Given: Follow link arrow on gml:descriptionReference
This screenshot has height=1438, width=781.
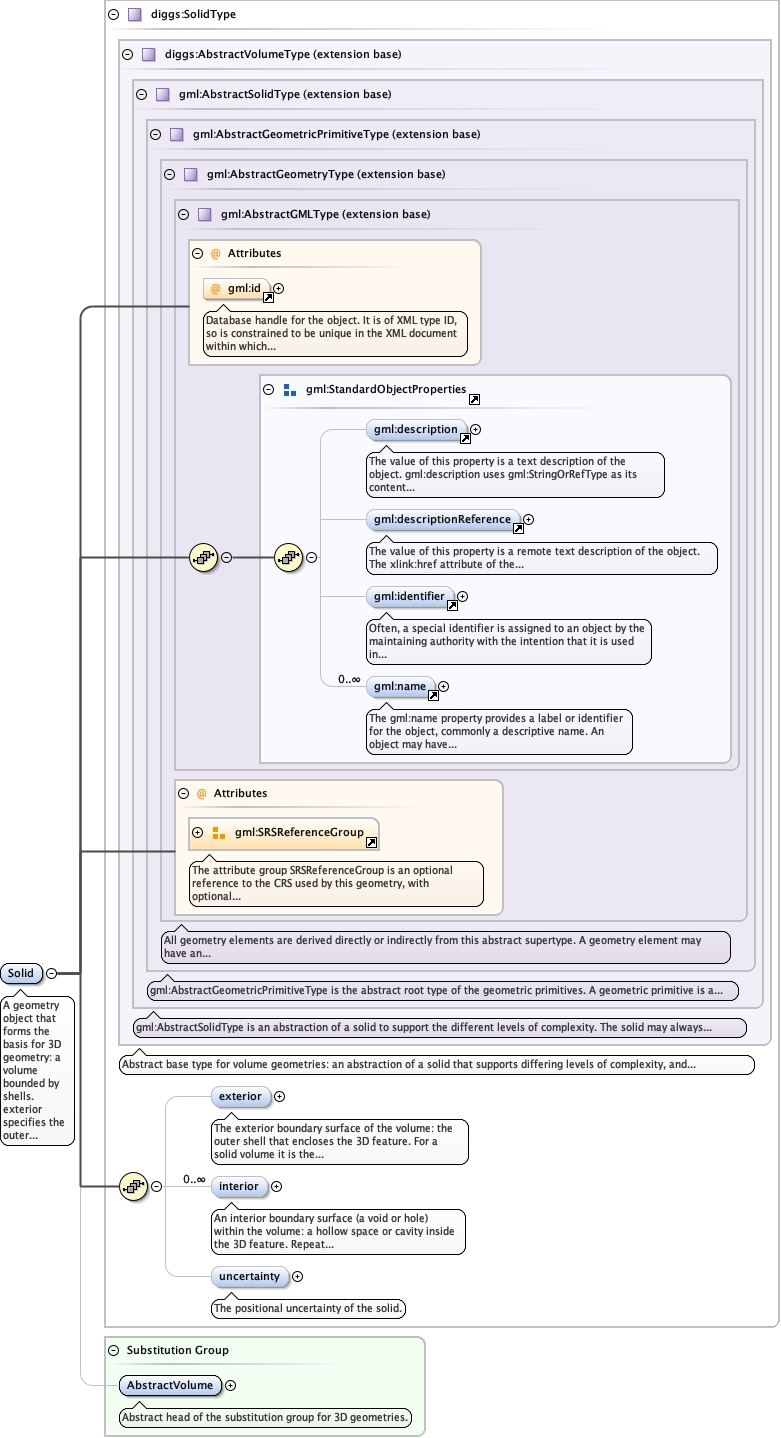Looking at the screenshot, I should (518, 529).
